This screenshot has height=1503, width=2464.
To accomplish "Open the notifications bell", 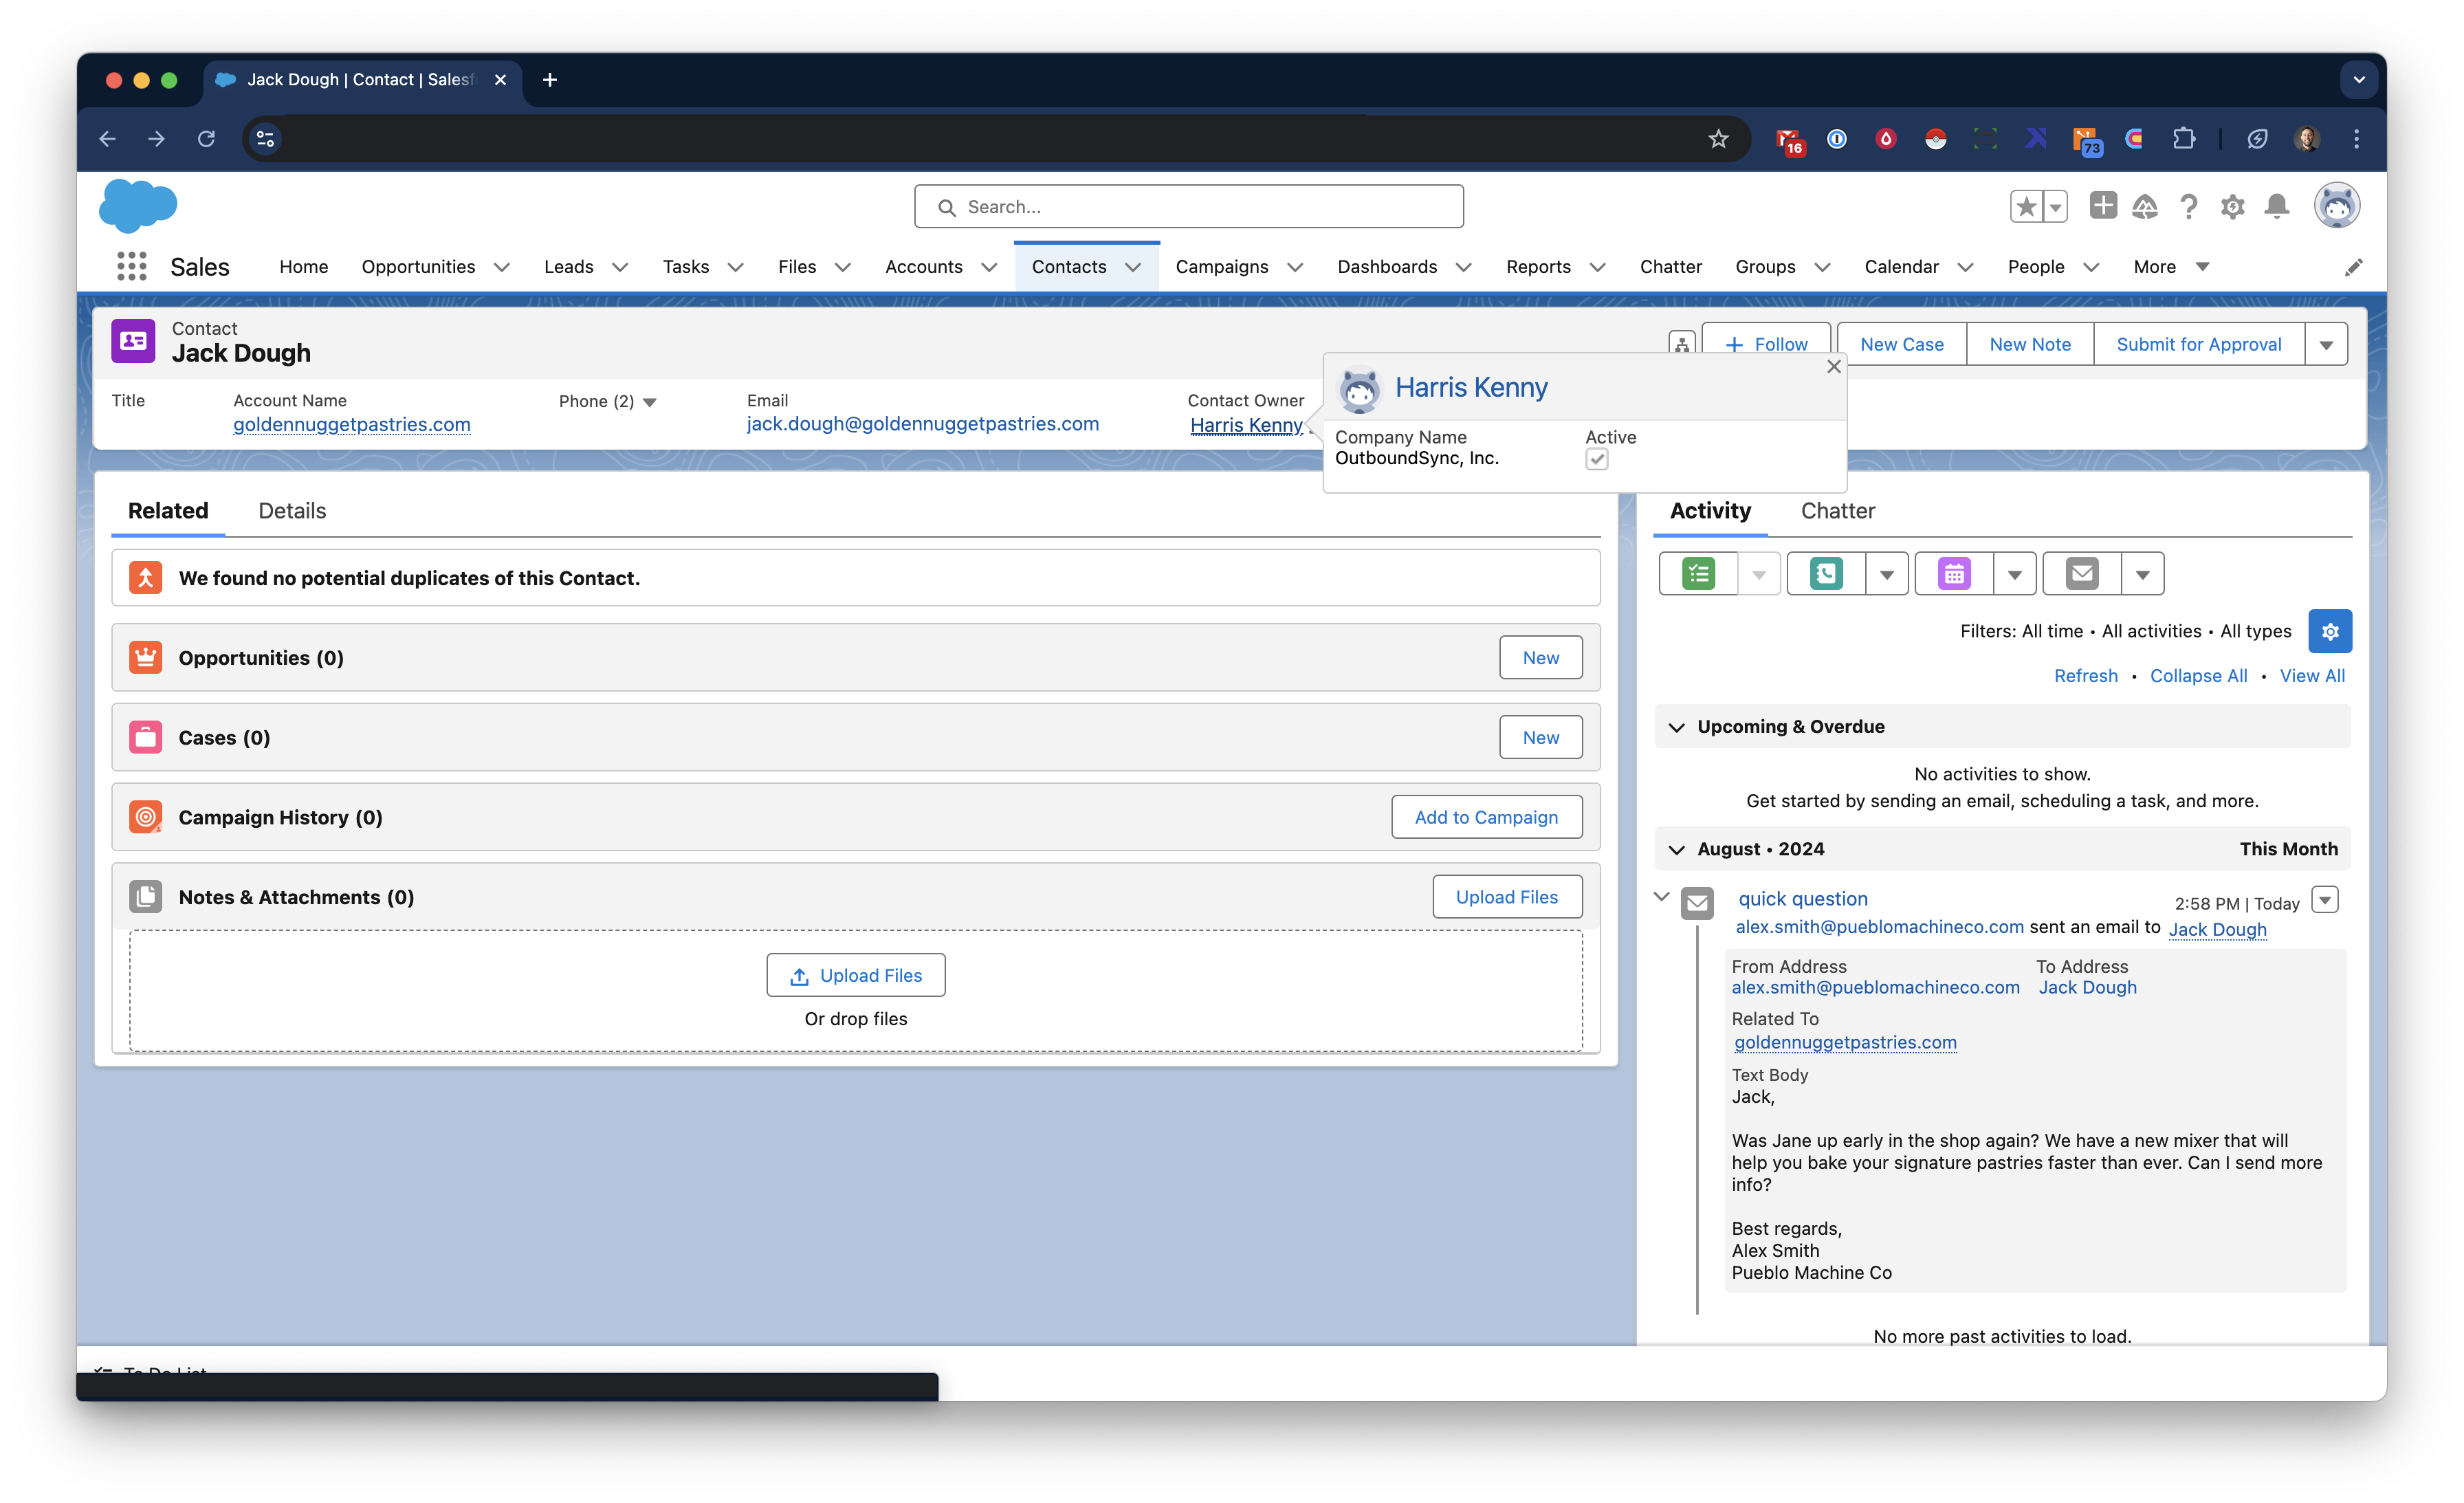I will 2277,207.
